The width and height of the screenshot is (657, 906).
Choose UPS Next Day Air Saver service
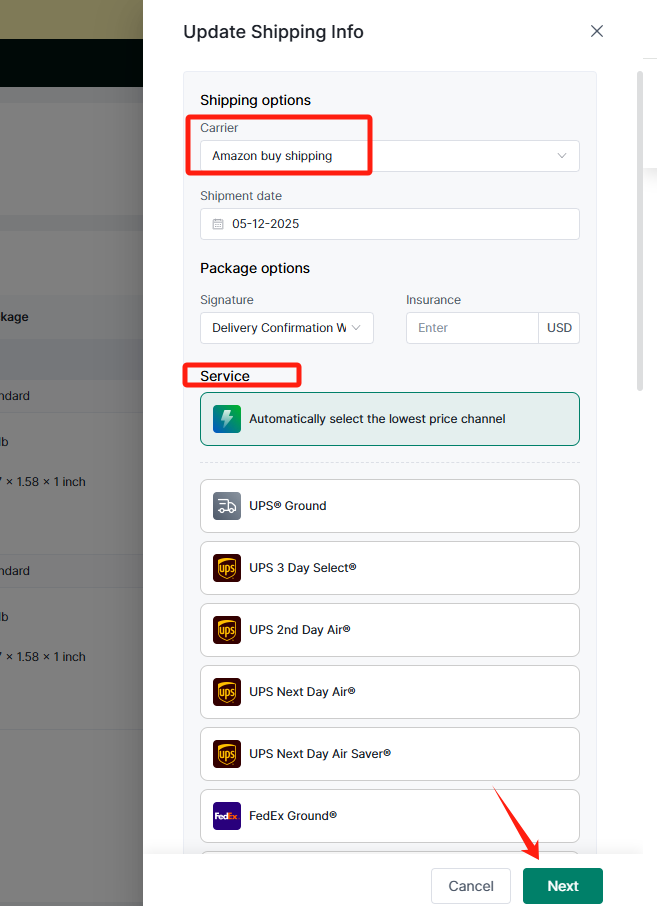389,754
